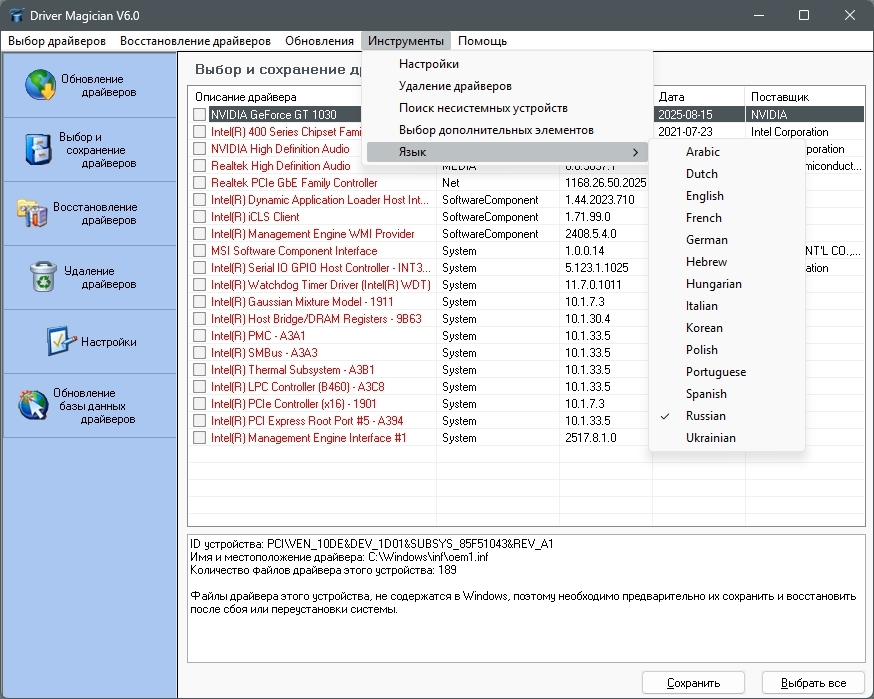
Task: Check MSI Software Component Interface checkbox
Action: tap(200, 250)
